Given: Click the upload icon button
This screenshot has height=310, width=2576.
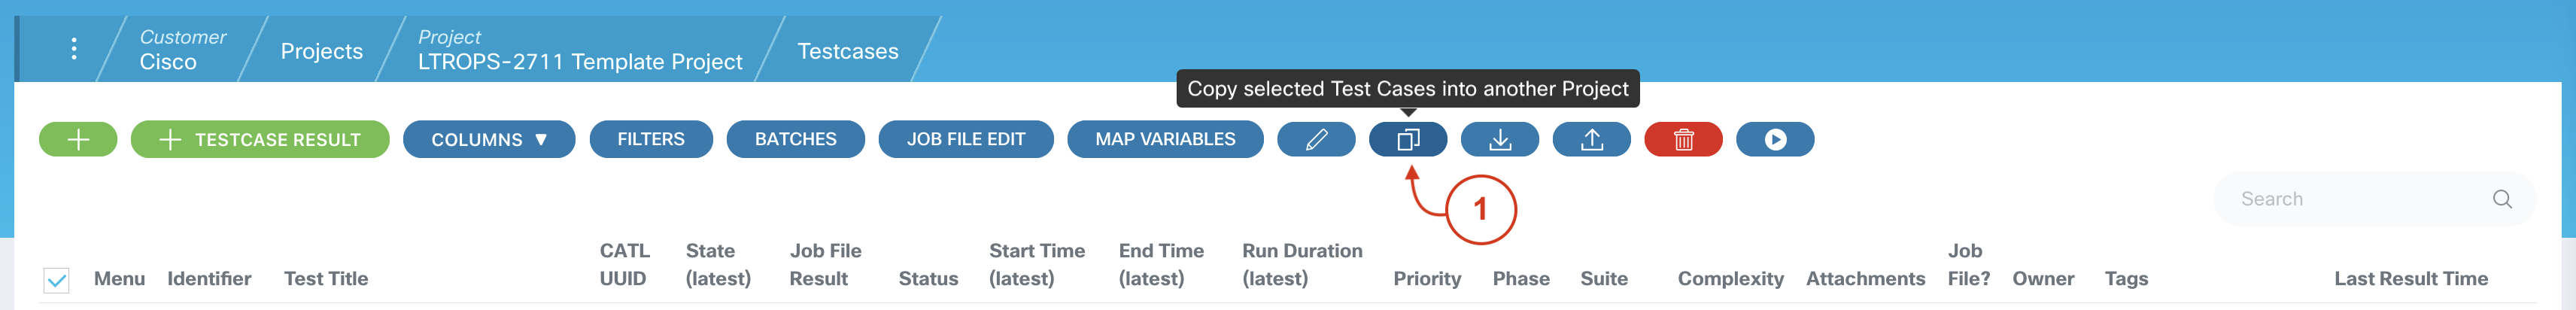Looking at the screenshot, I should click(1591, 140).
